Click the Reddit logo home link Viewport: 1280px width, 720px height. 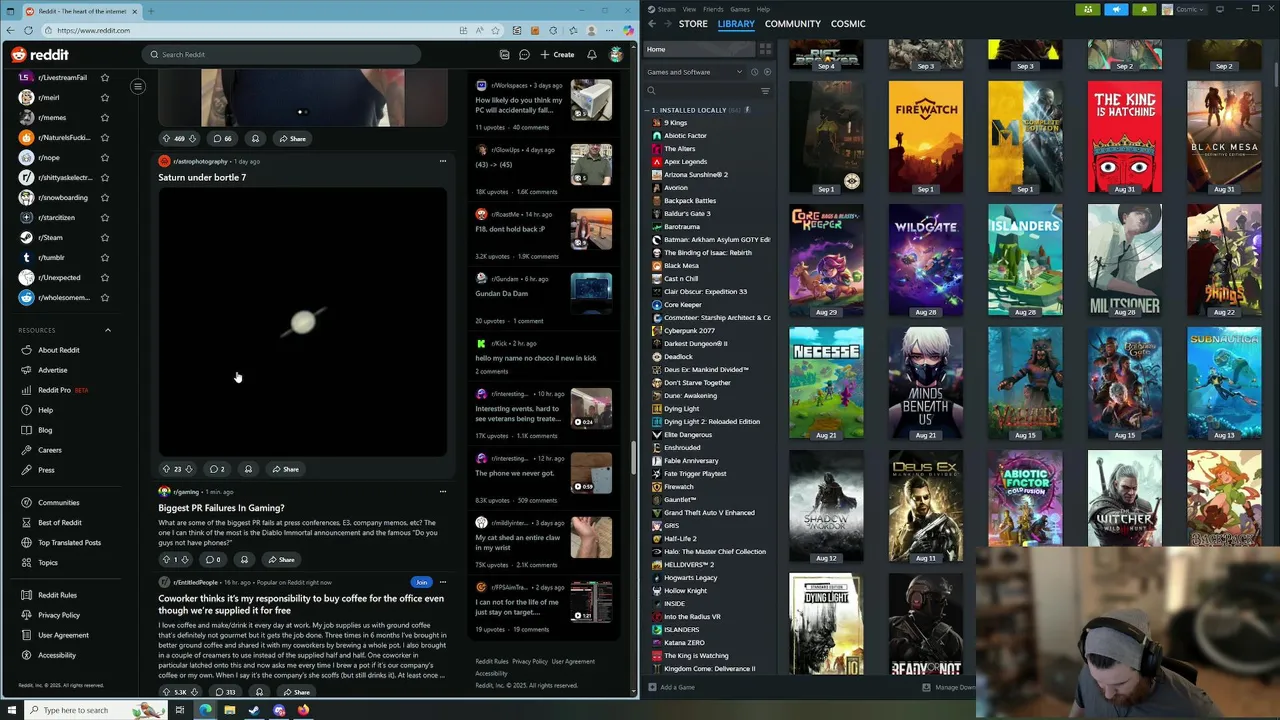[x=40, y=55]
